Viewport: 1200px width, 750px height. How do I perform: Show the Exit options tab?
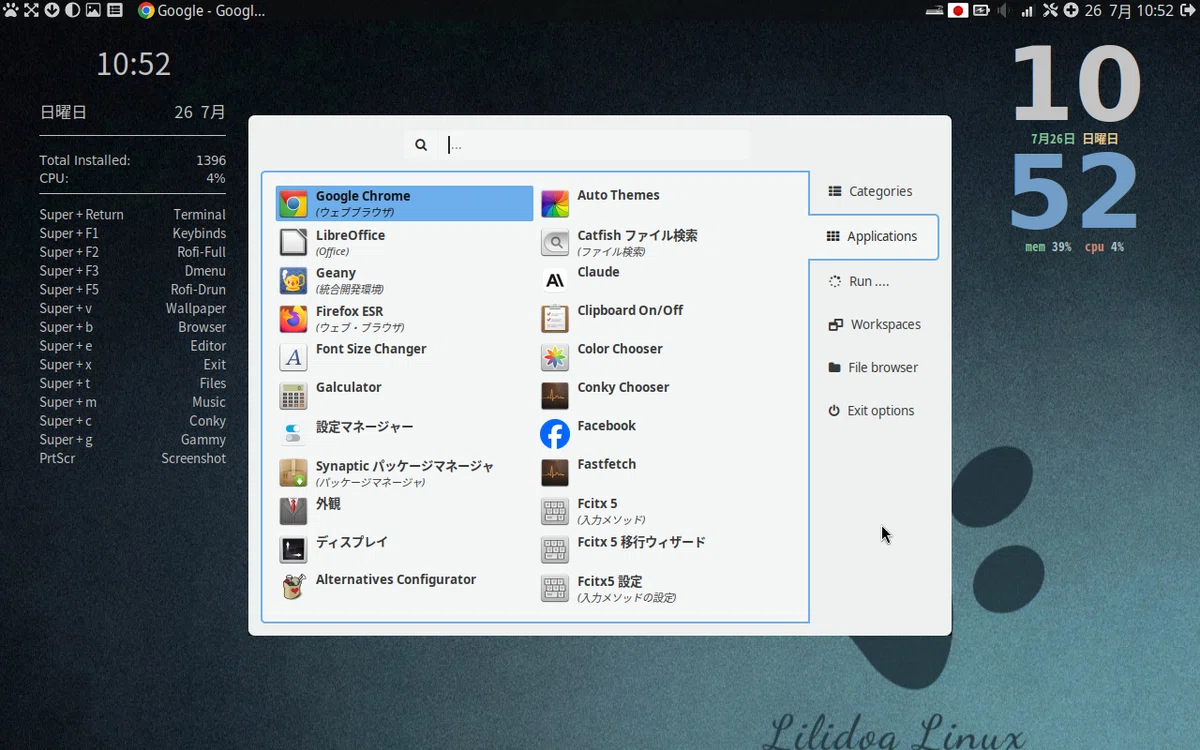870,411
